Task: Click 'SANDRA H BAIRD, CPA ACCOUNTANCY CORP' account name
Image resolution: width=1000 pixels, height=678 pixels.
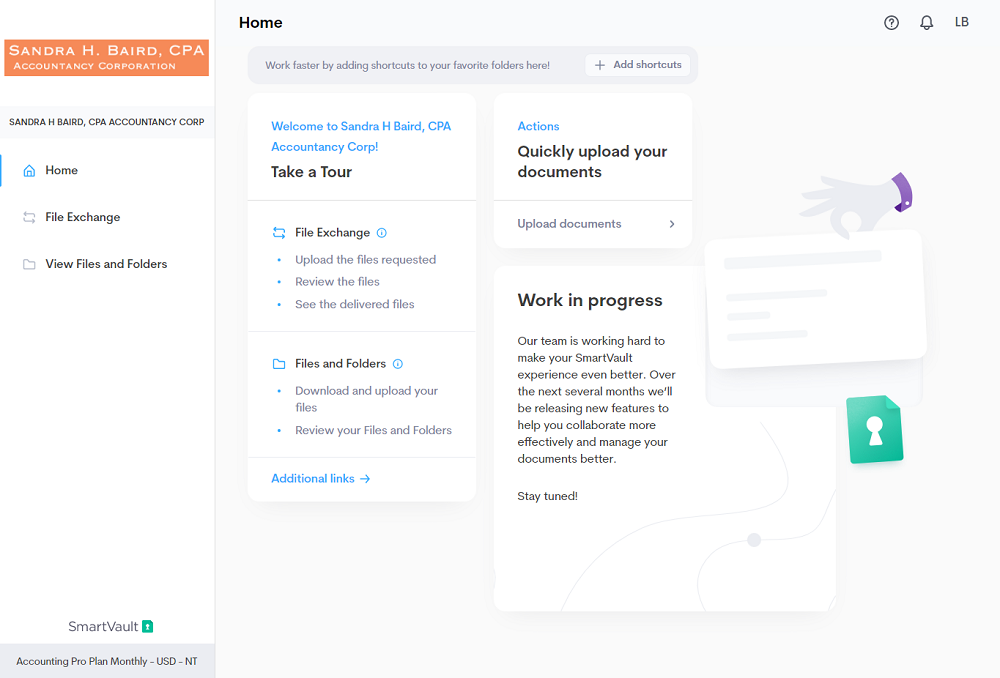Action: click(x=107, y=122)
